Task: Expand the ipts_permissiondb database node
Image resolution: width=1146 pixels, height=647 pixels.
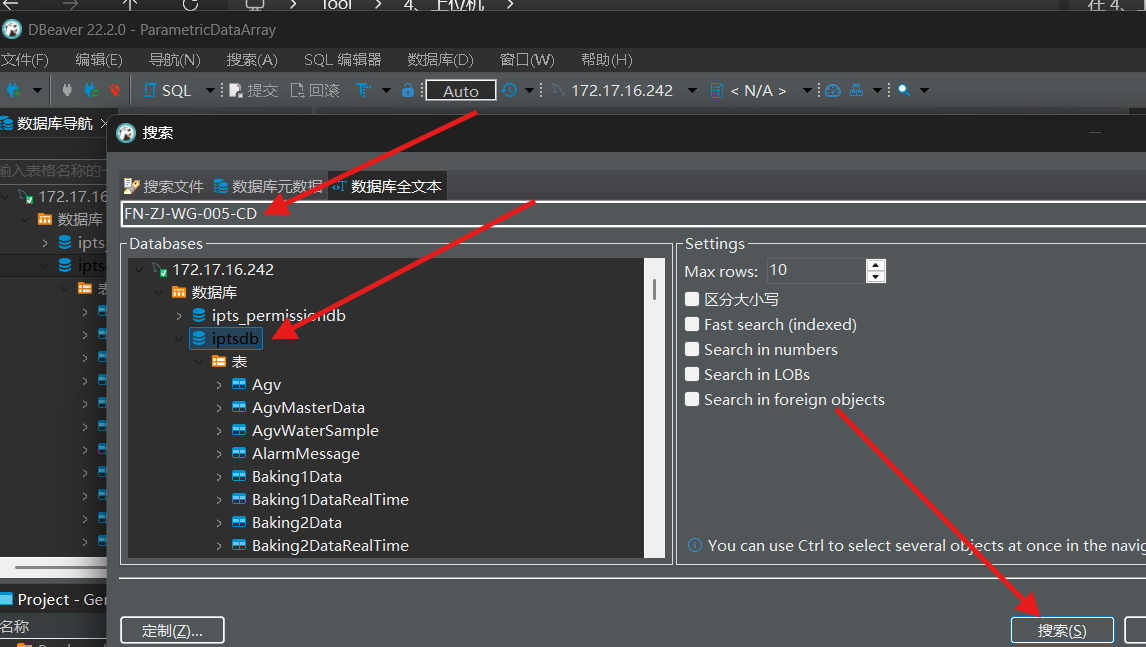Action: click(x=179, y=316)
